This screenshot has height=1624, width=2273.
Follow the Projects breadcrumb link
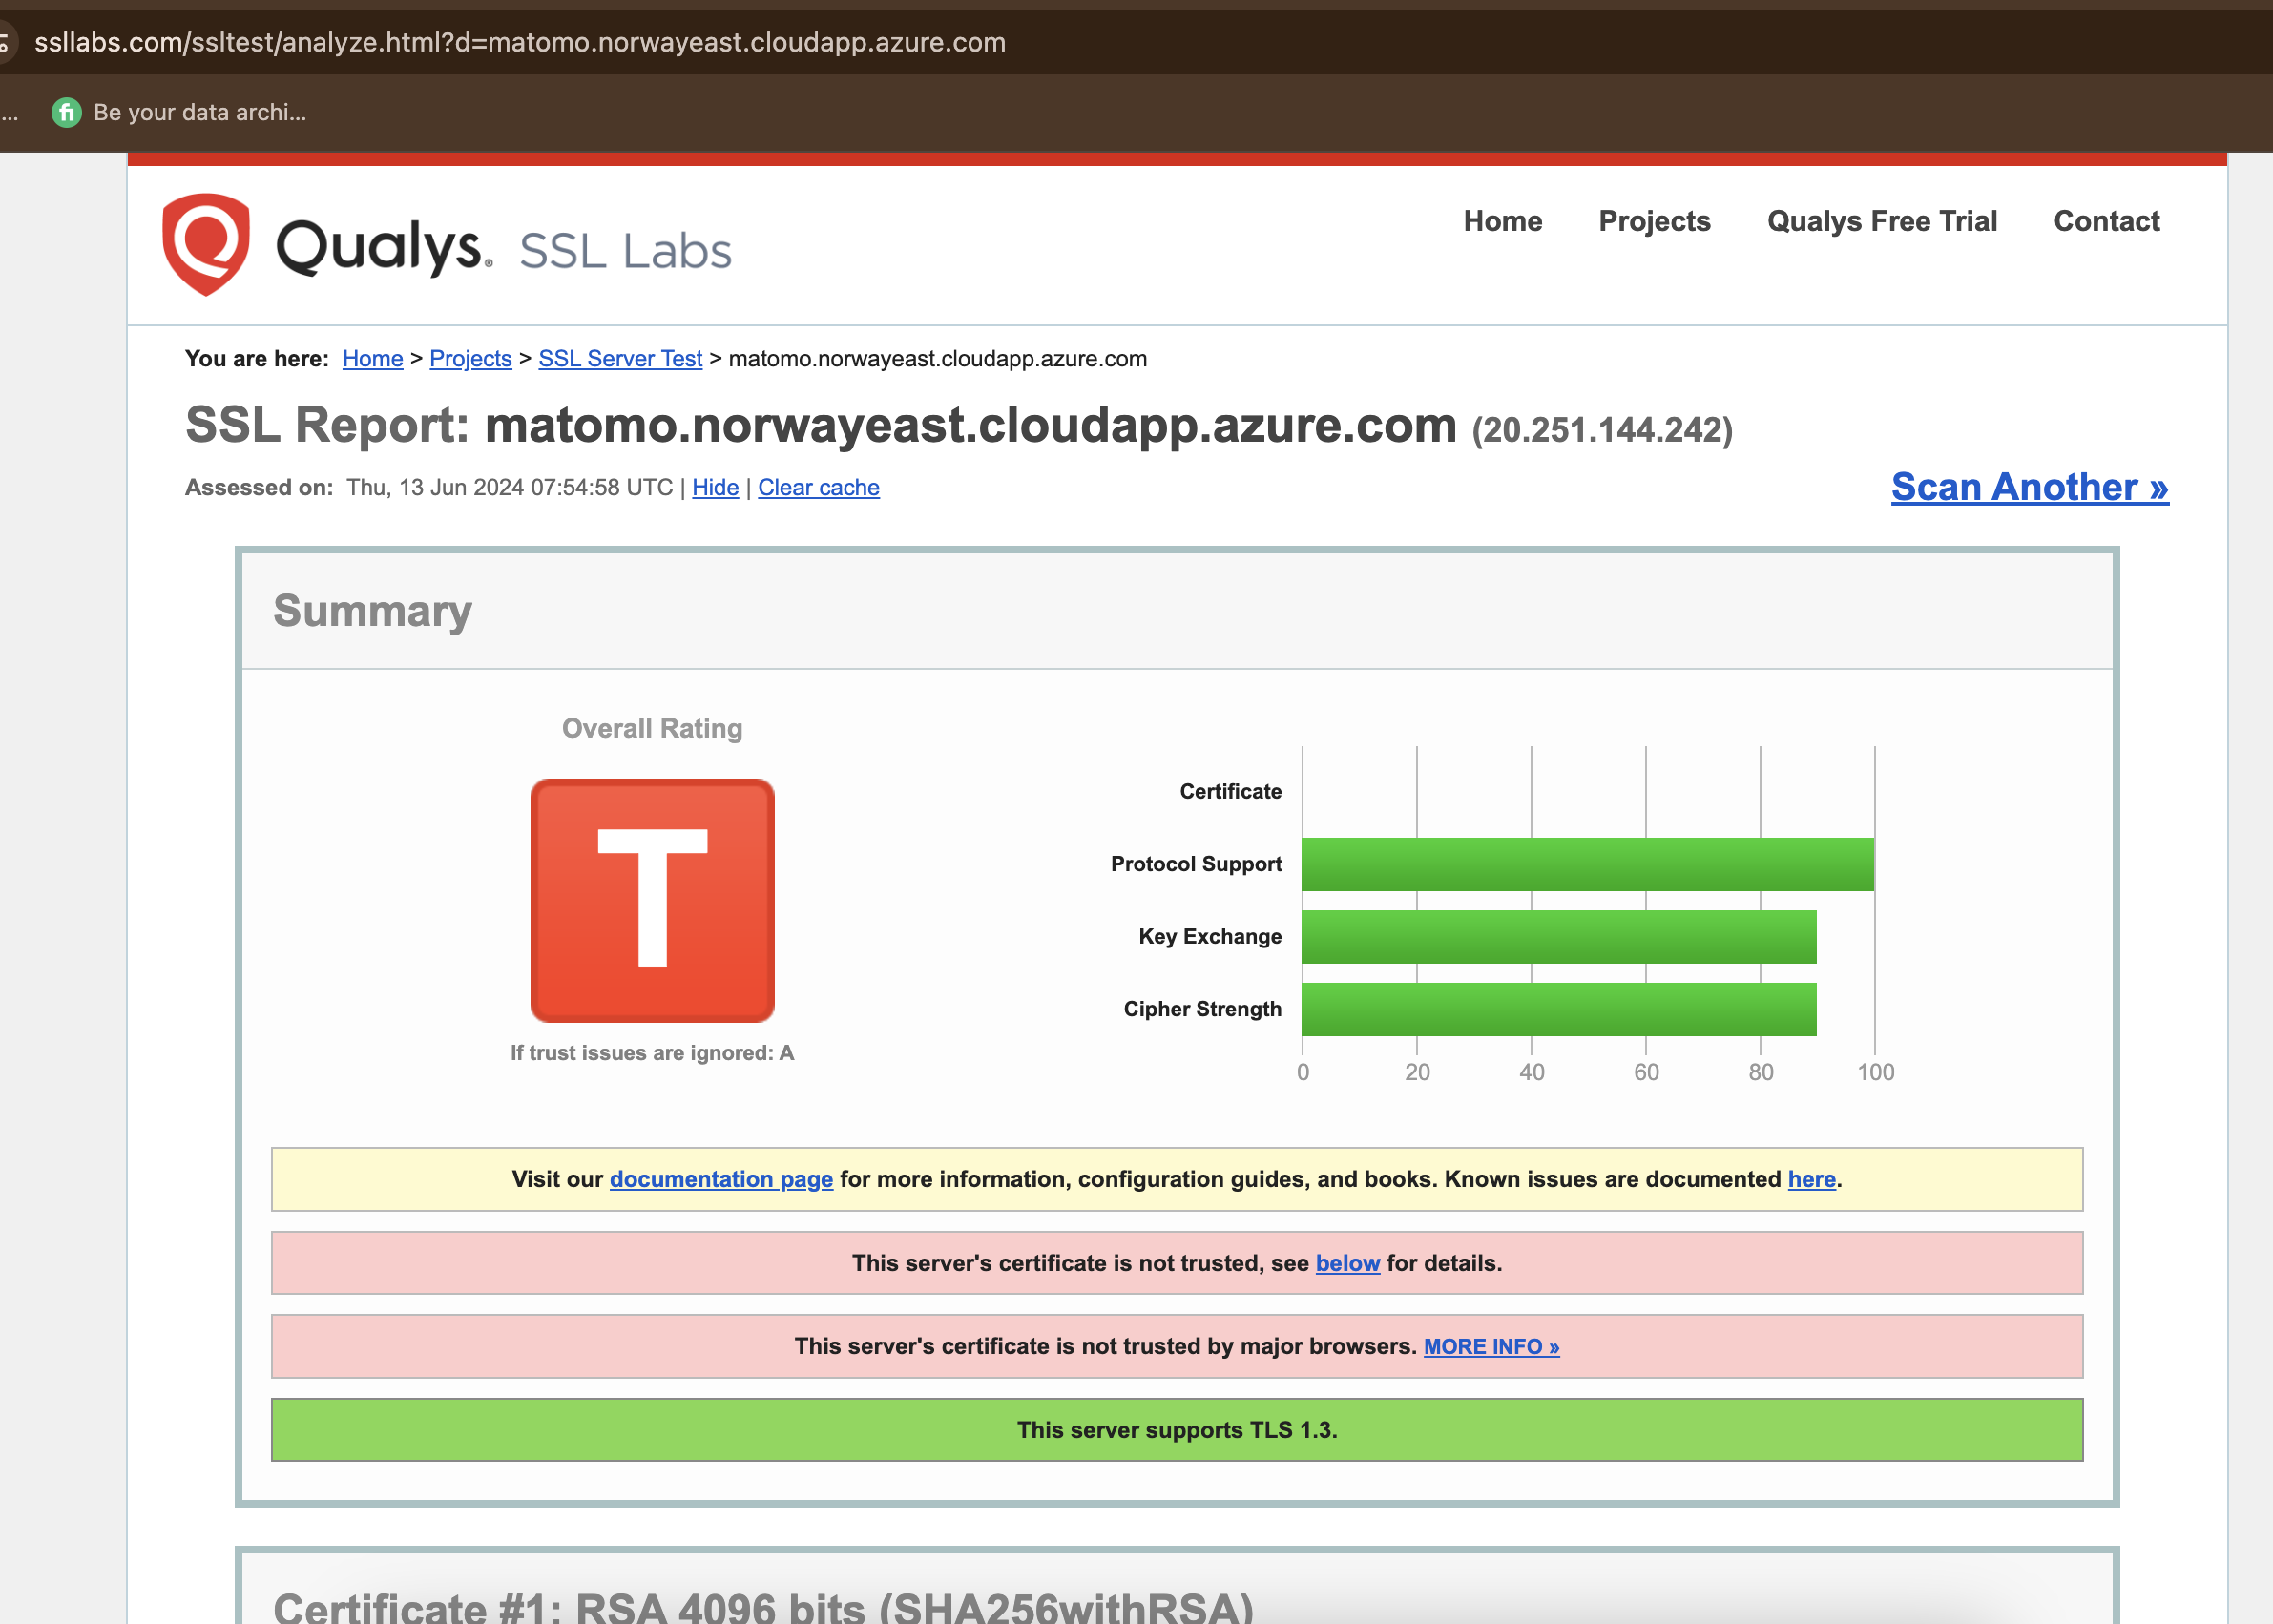pyautogui.click(x=470, y=358)
